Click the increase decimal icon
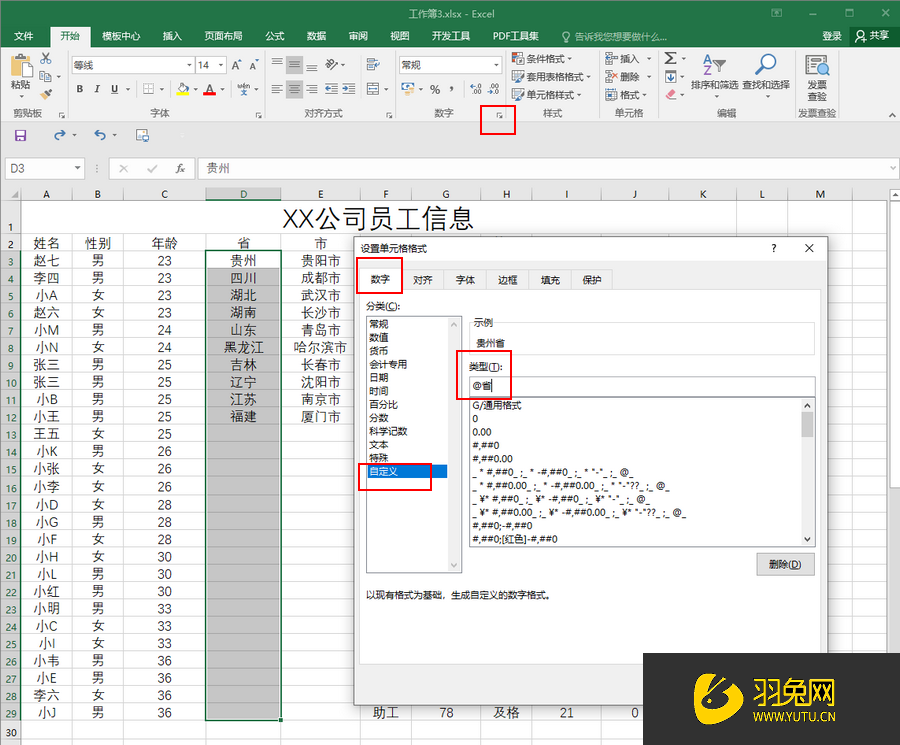Viewport: 900px width, 745px height. [x=476, y=89]
